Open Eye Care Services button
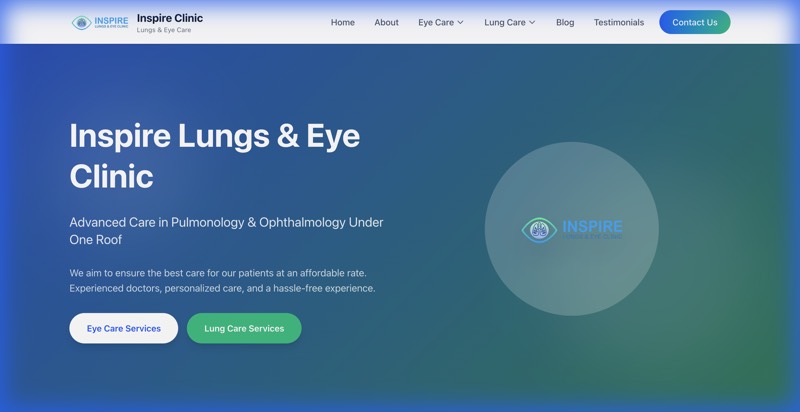This screenshot has height=412, width=800. [123, 328]
